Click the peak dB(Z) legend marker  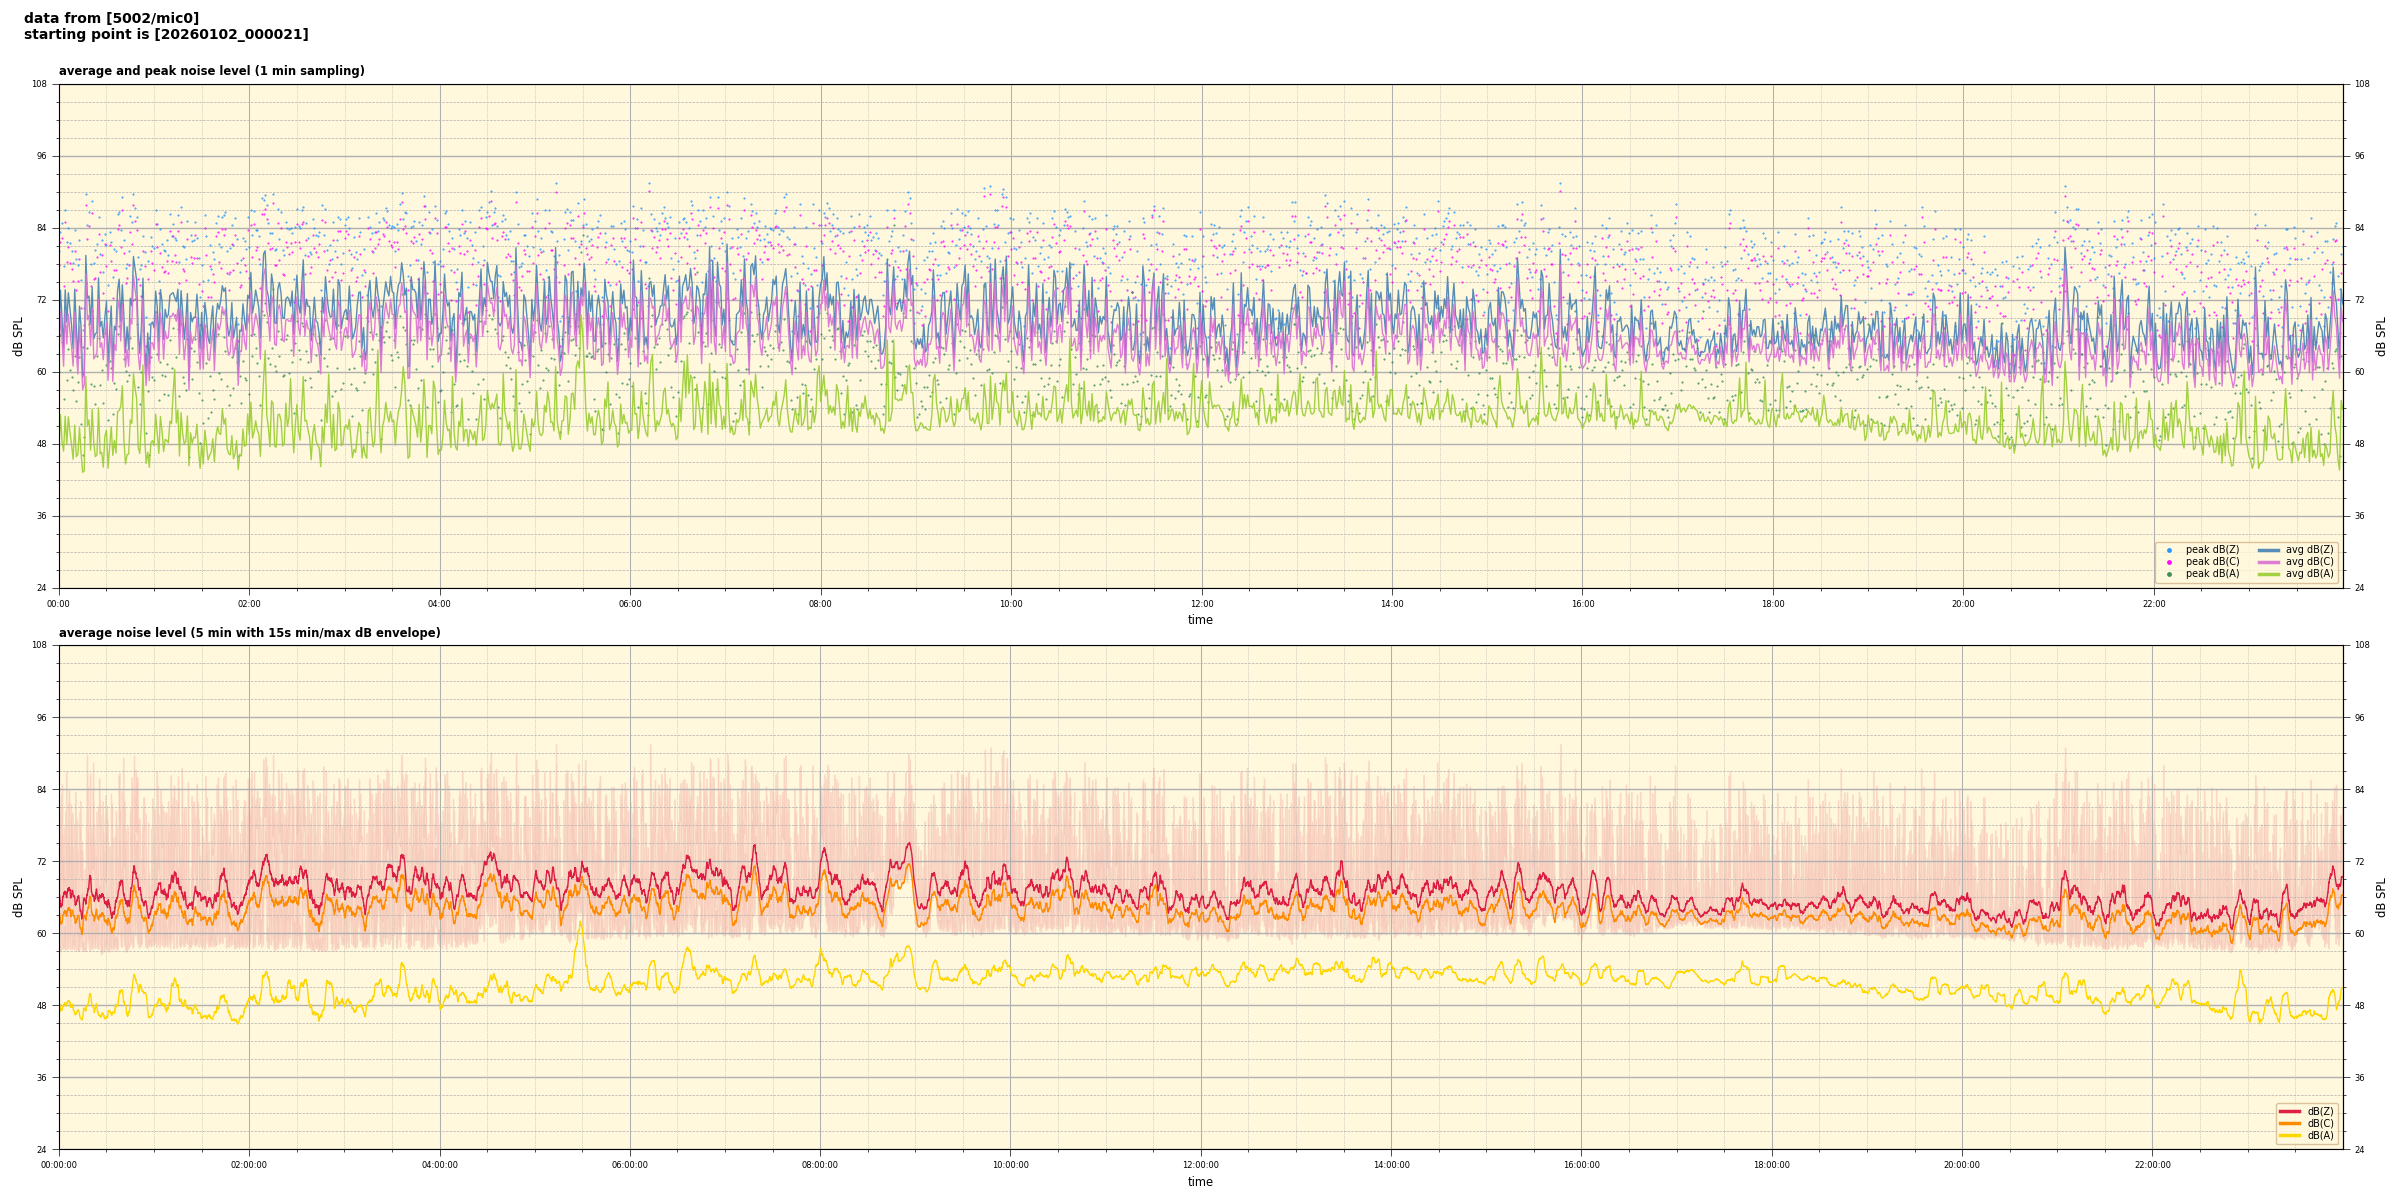[x=2169, y=550]
